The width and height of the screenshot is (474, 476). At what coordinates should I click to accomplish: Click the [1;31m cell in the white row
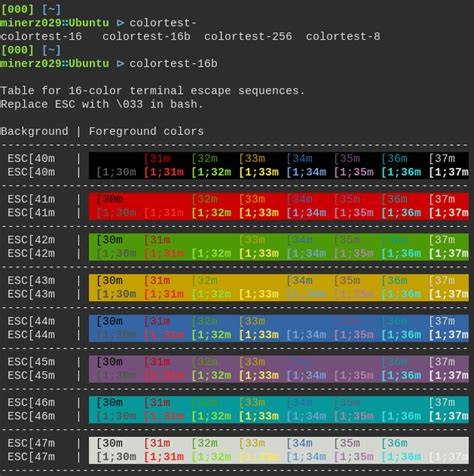click(164, 457)
